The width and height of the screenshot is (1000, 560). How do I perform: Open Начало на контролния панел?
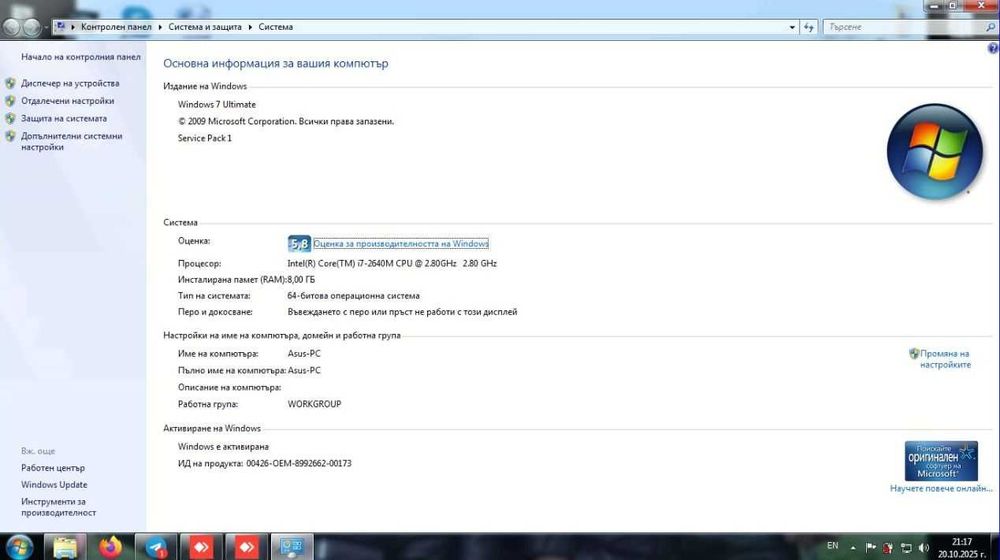tap(80, 57)
